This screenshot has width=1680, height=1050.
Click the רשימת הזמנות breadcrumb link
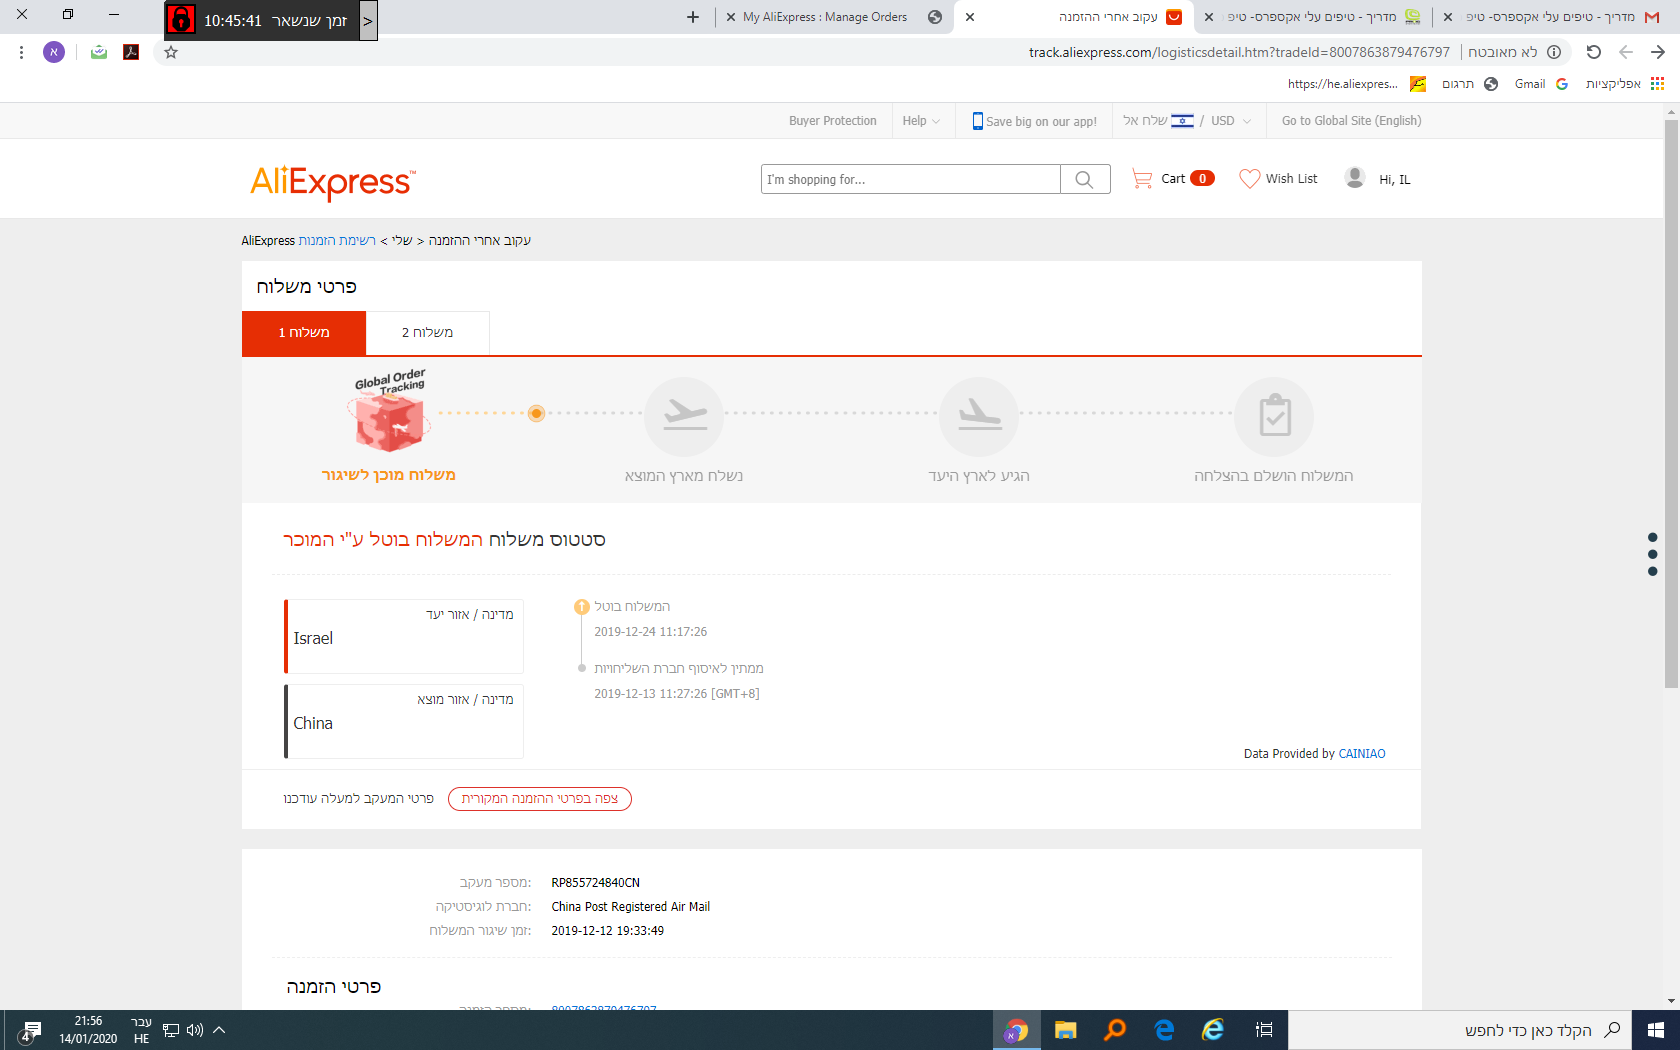[337, 241]
